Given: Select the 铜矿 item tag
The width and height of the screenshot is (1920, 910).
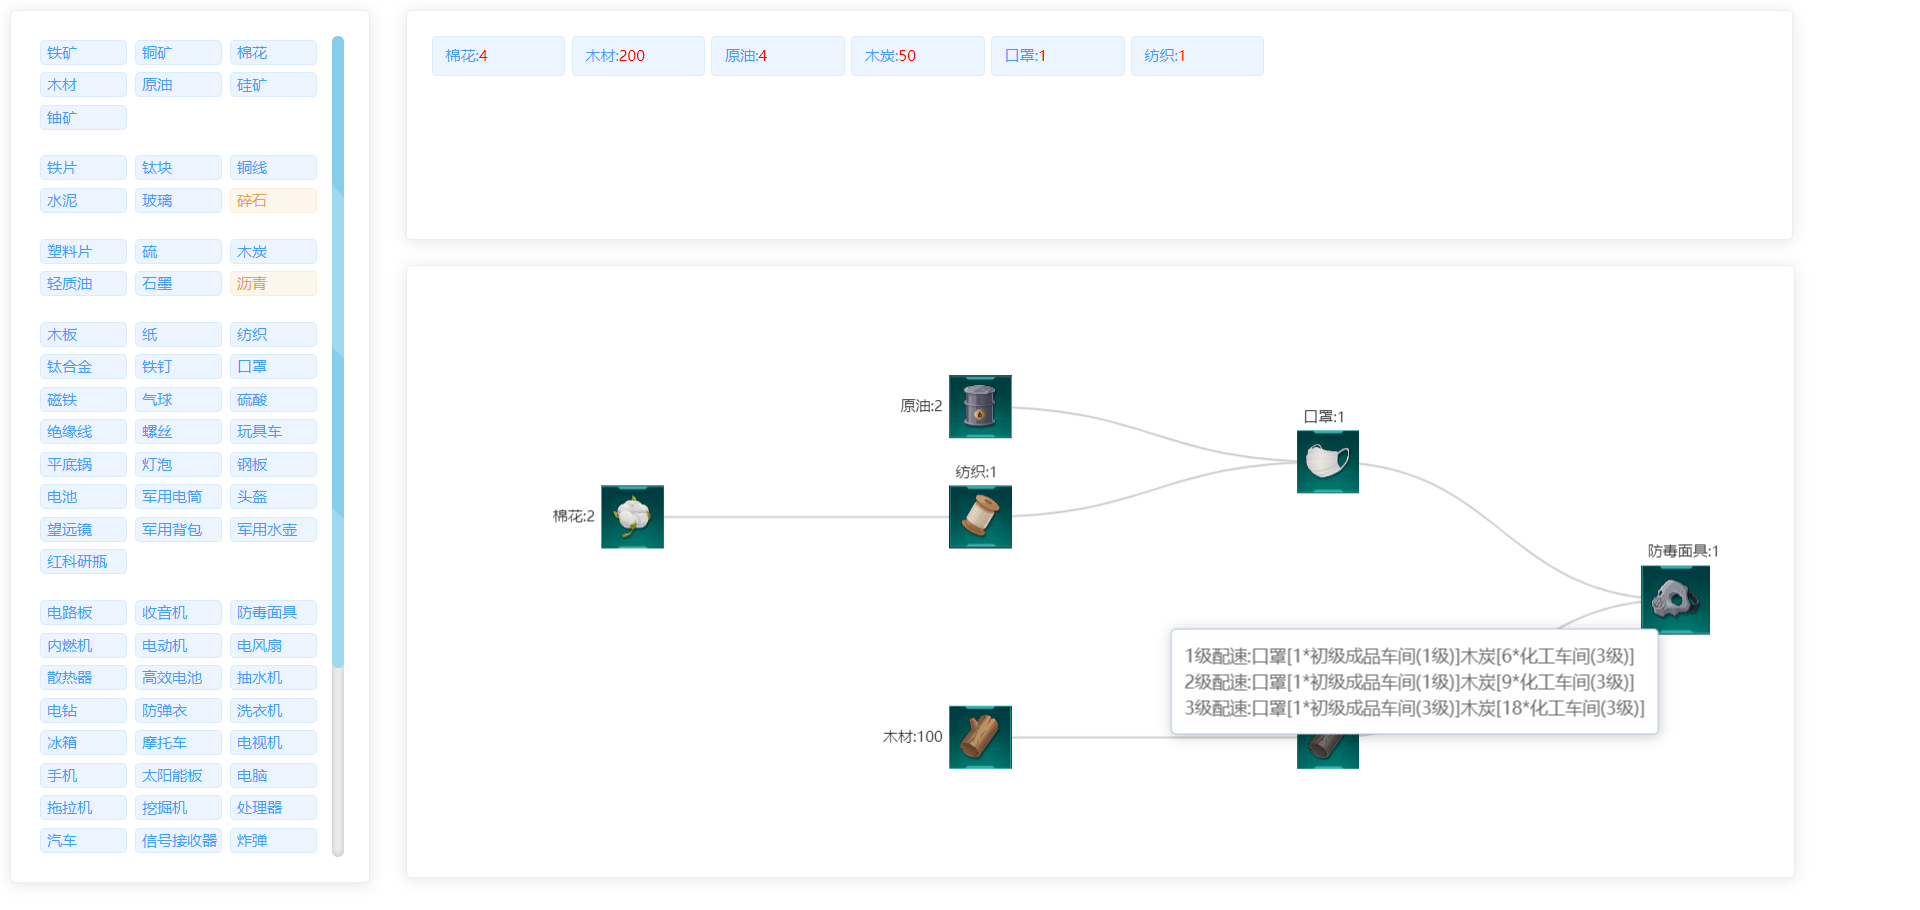Looking at the screenshot, I should click(178, 53).
